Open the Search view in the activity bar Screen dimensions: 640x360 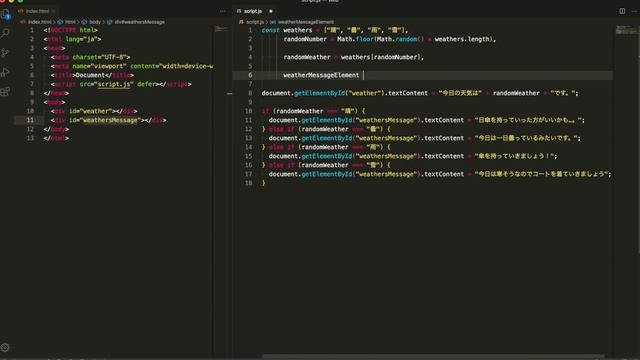tap(6, 33)
